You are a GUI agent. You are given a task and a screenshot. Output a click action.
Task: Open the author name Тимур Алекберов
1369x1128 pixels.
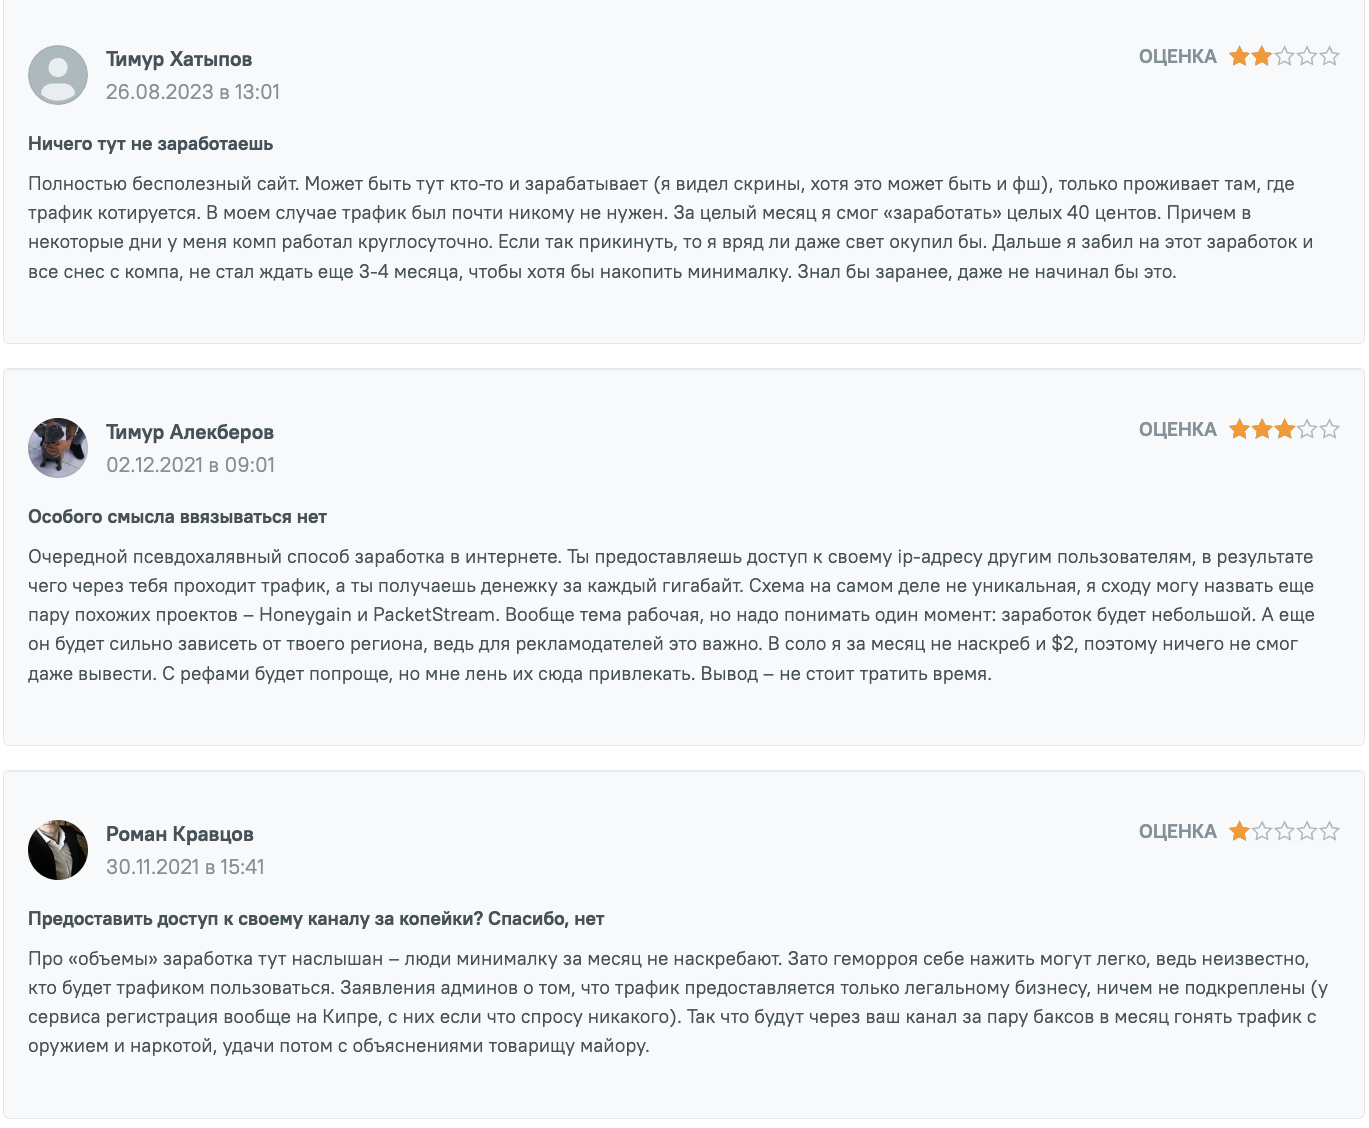[190, 432]
